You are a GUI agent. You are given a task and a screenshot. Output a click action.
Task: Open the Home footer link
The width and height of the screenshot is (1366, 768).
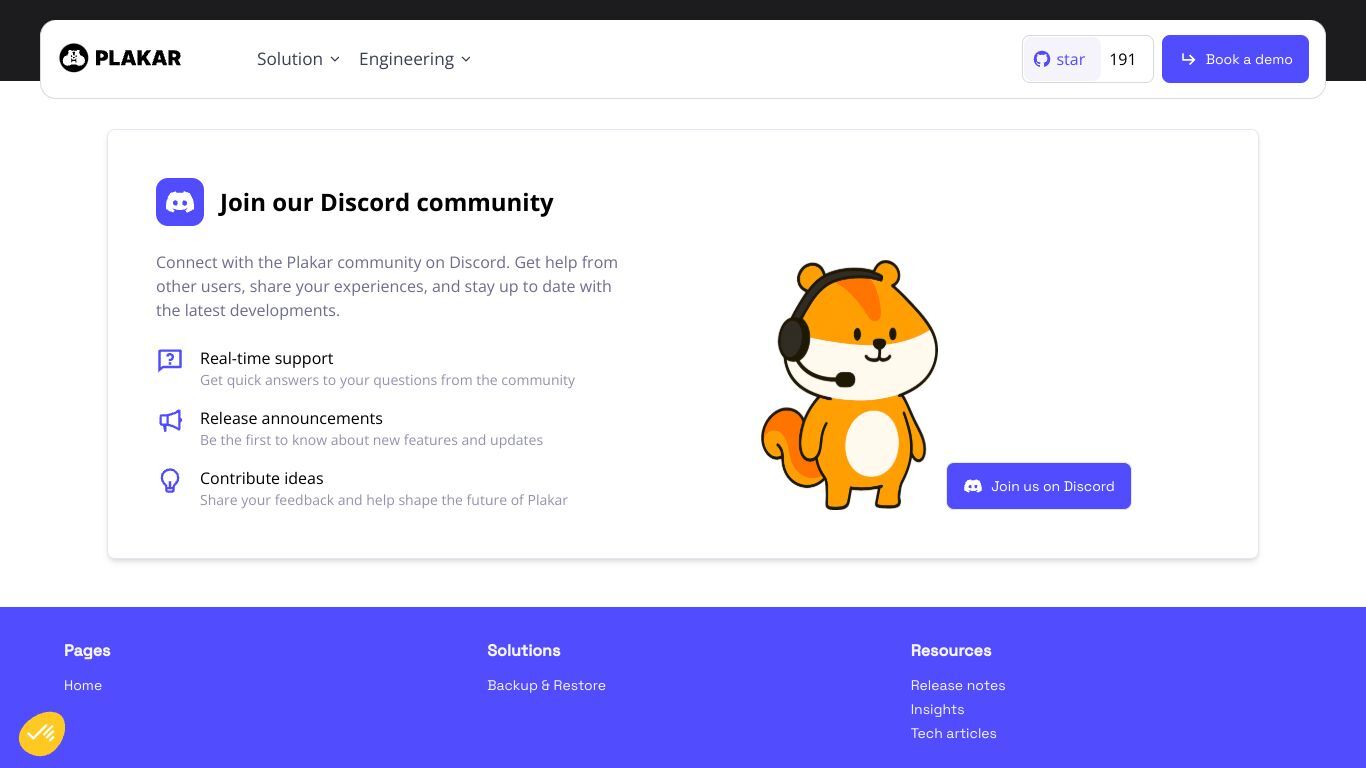click(x=83, y=685)
